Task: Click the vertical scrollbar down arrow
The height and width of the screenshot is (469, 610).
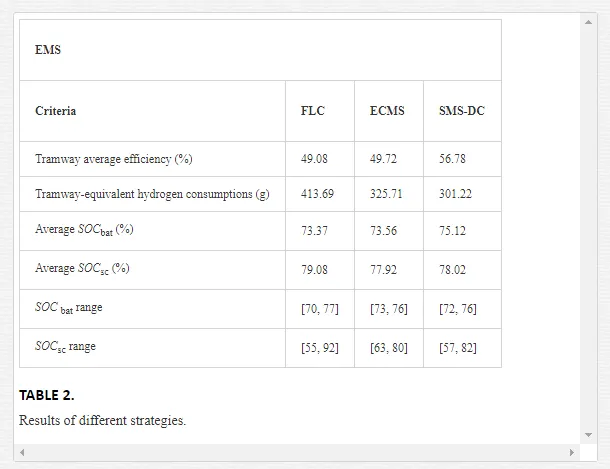Action: click(588, 435)
